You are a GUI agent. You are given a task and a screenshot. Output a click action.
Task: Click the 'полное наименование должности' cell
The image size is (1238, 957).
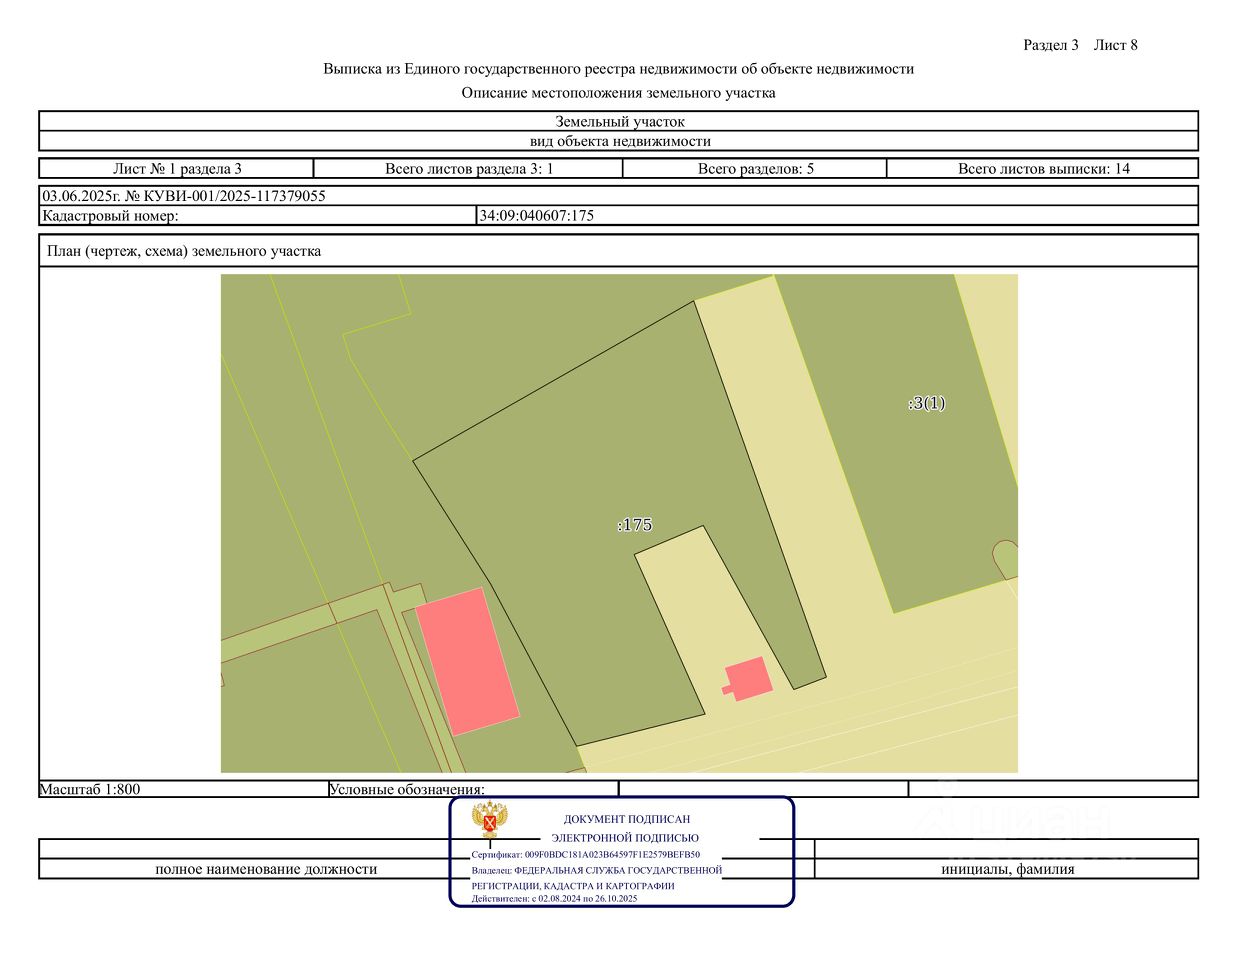[266, 869]
